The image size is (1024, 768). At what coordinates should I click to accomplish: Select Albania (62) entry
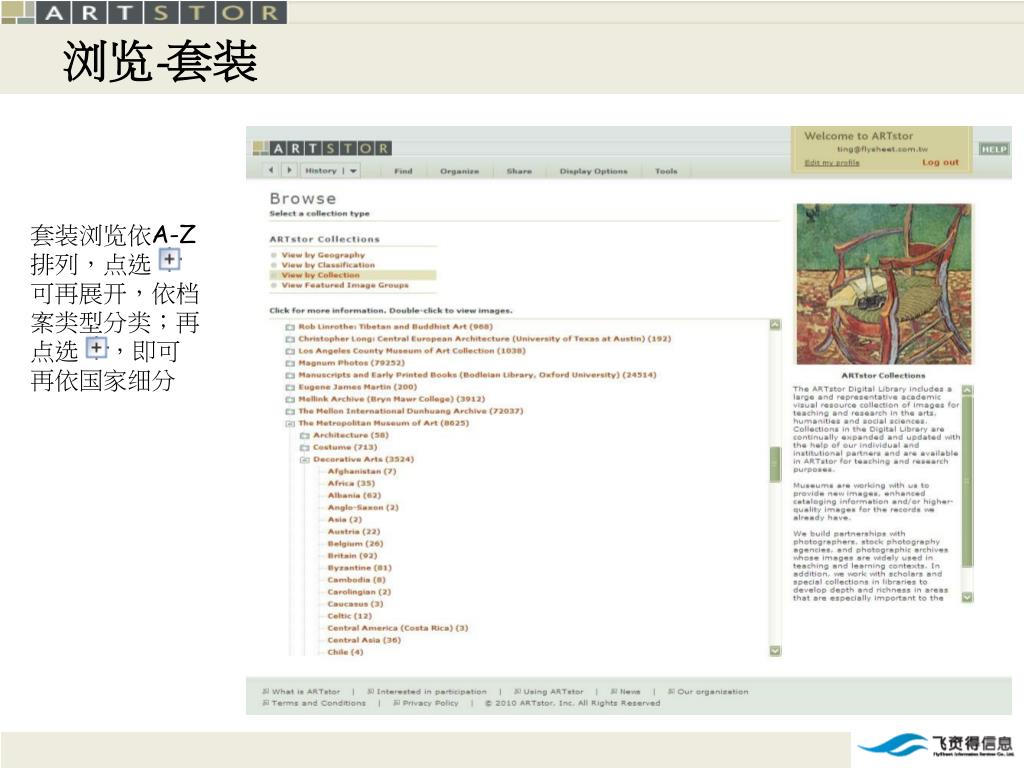click(x=354, y=496)
